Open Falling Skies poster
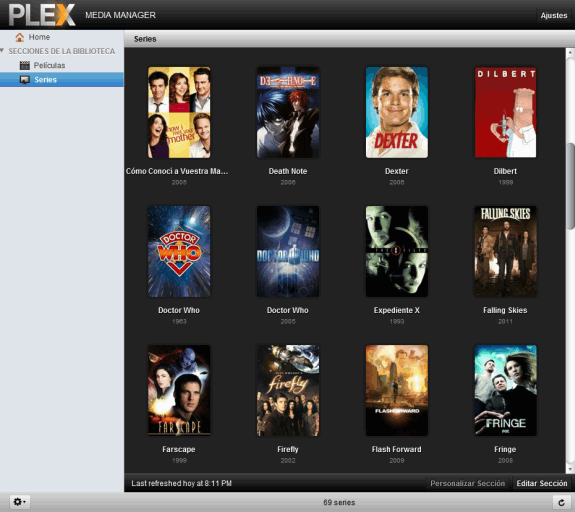575x512 pixels. tap(505, 251)
